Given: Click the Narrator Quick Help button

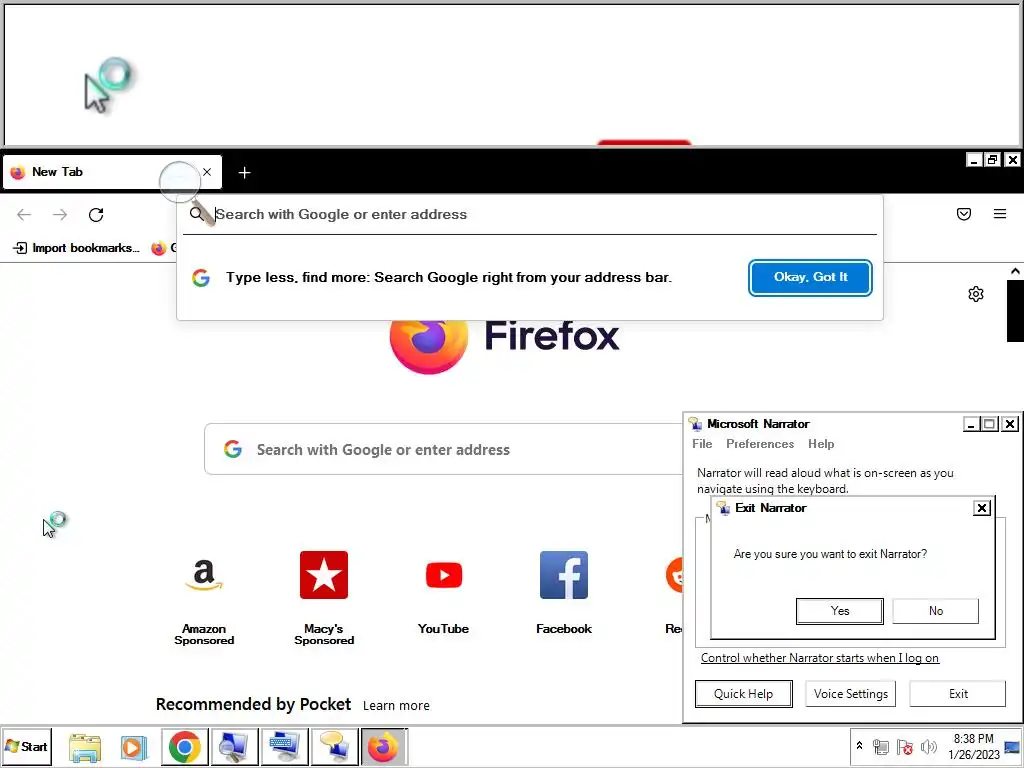Looking at the screenshot, I should [743, 694].
